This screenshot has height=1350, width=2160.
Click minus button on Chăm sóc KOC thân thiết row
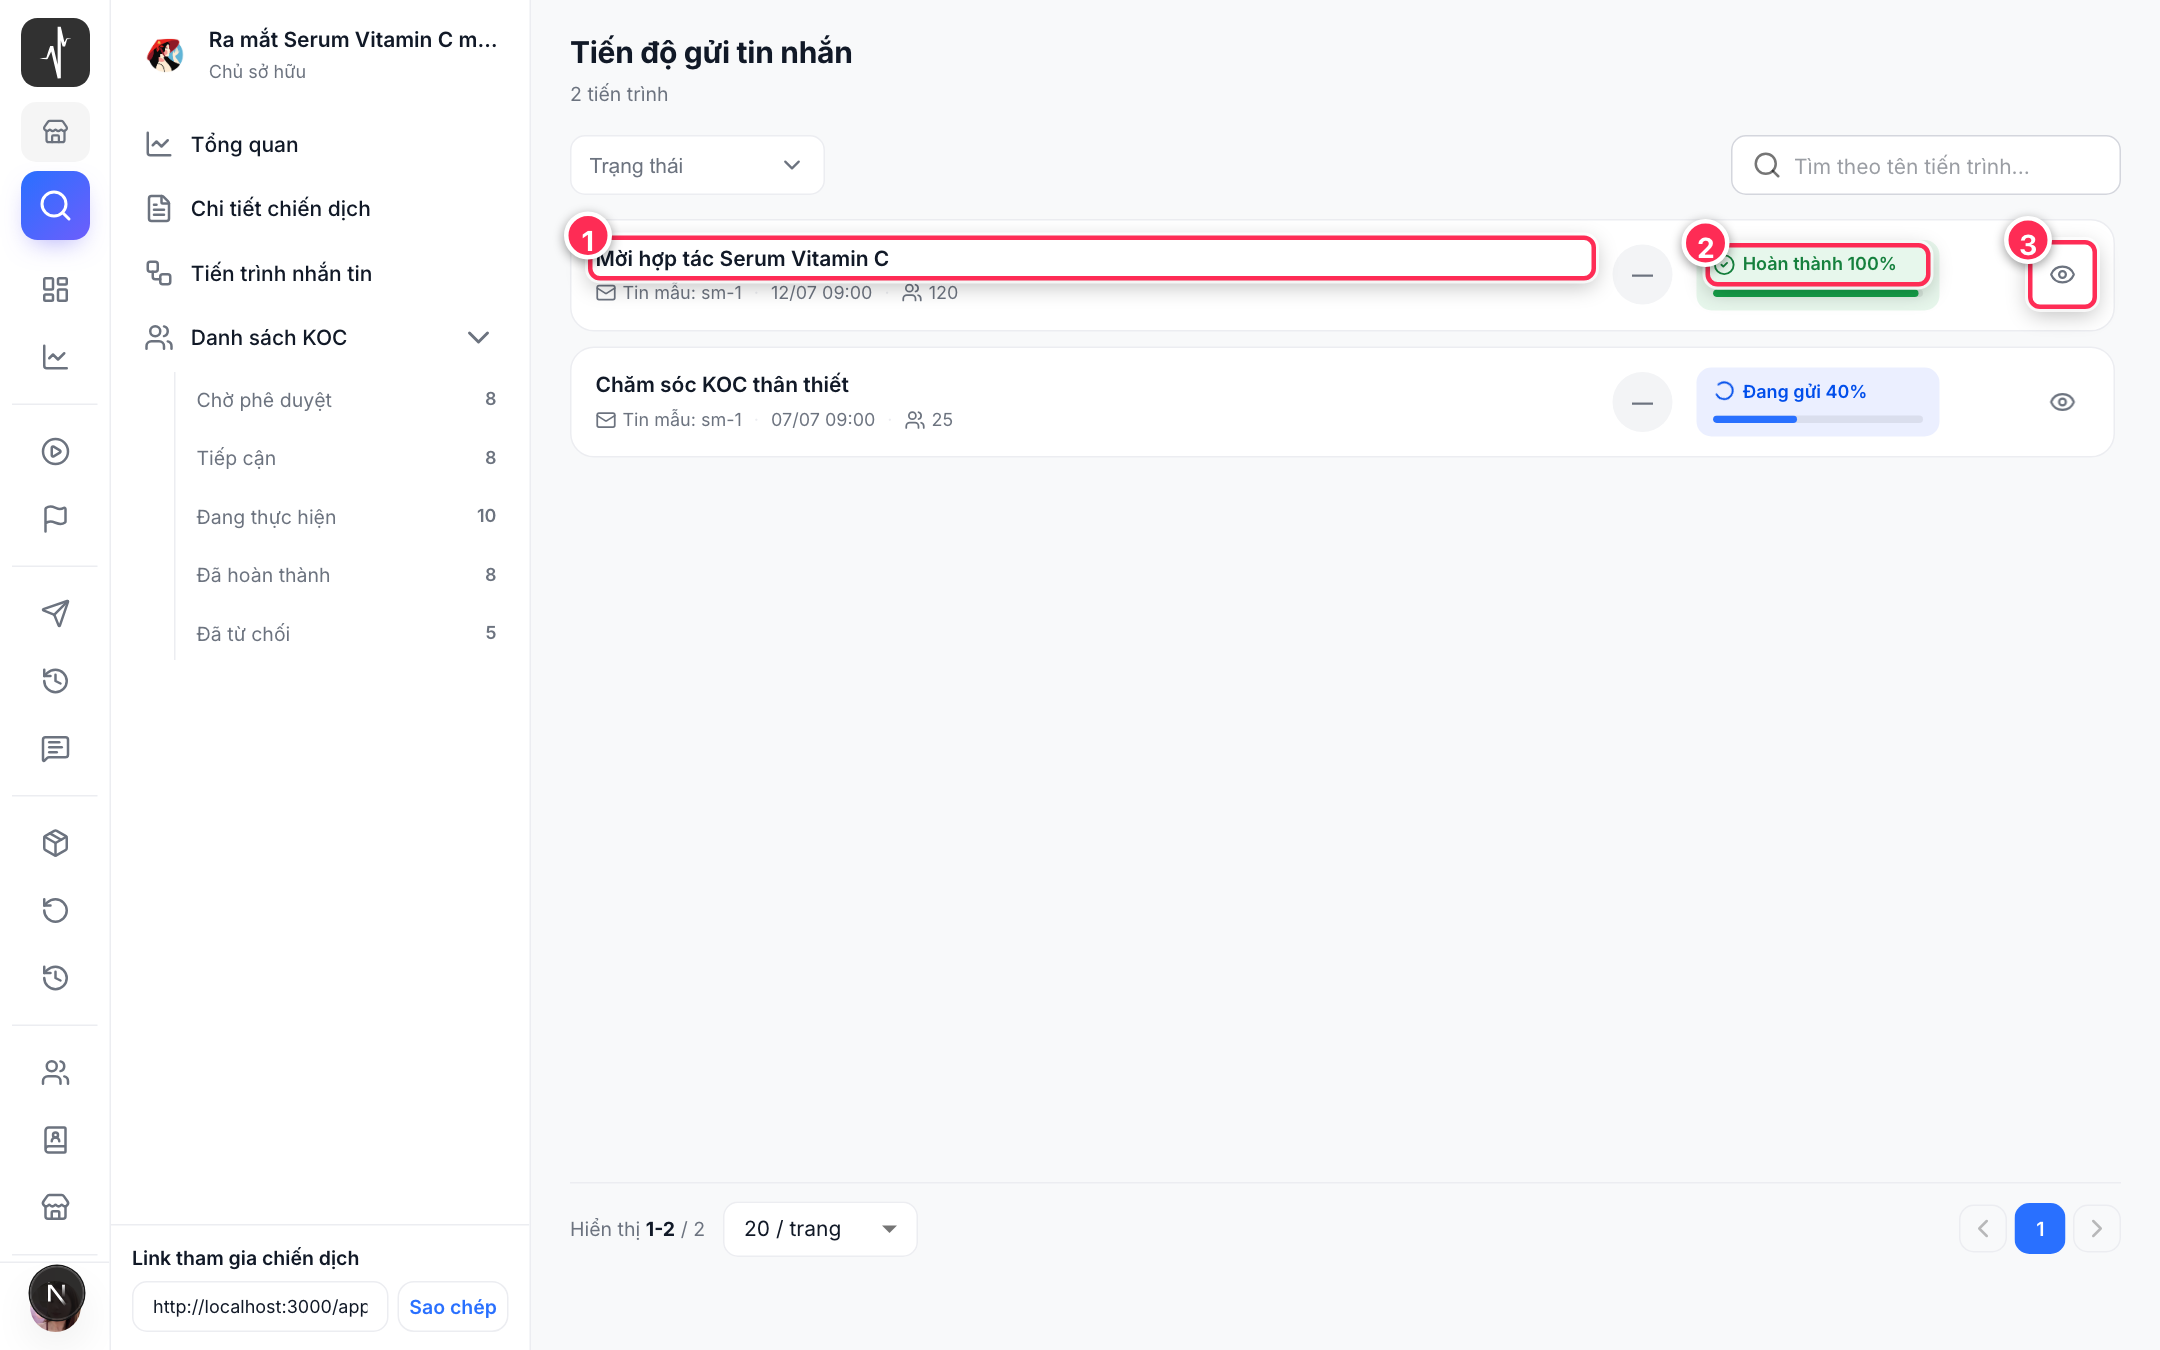(x=1642, y=402)
